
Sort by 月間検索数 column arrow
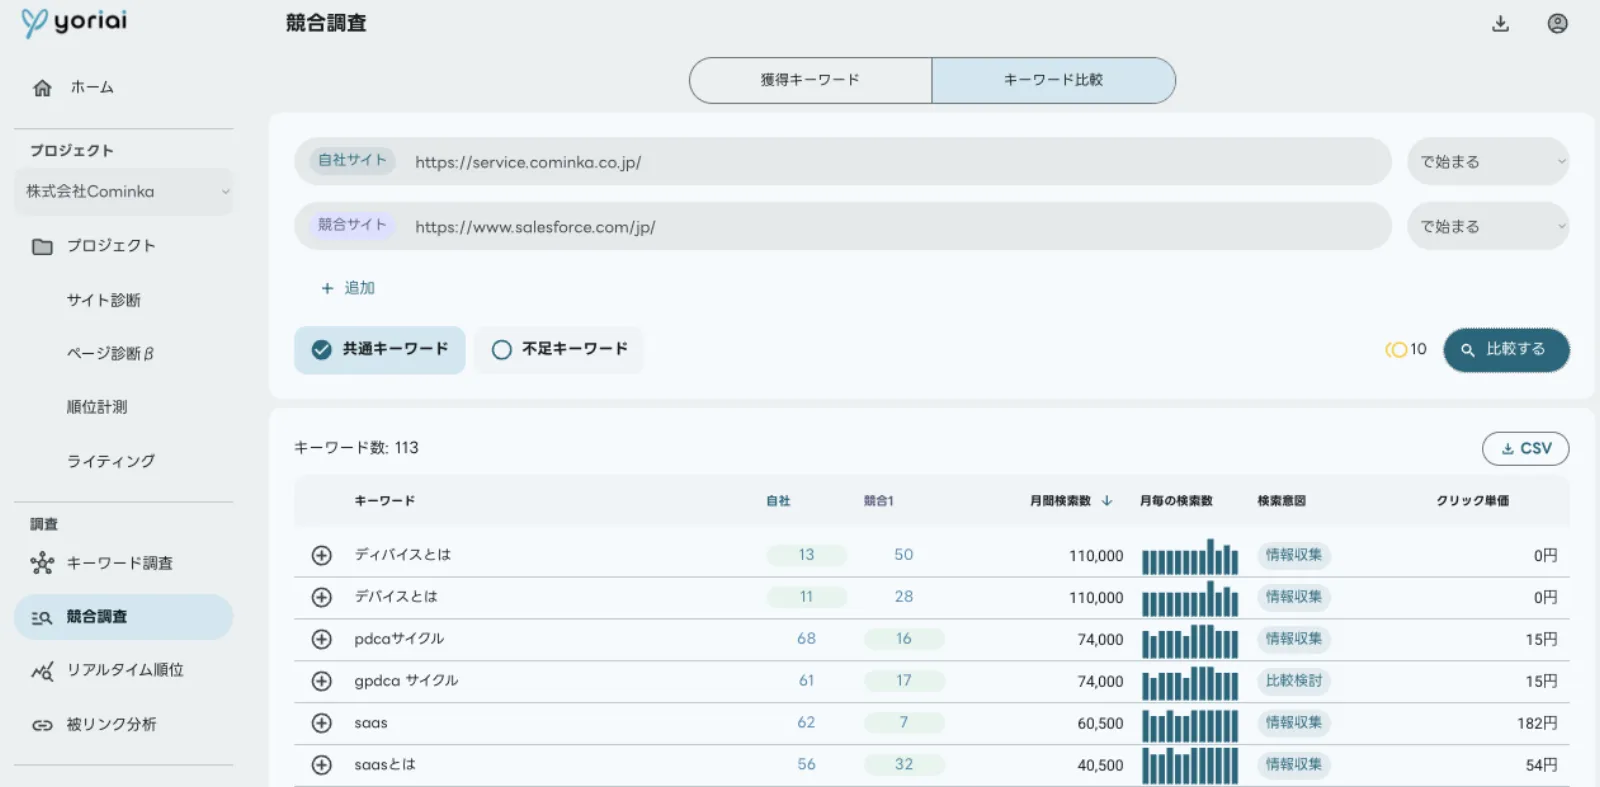tap(1107, 501)
